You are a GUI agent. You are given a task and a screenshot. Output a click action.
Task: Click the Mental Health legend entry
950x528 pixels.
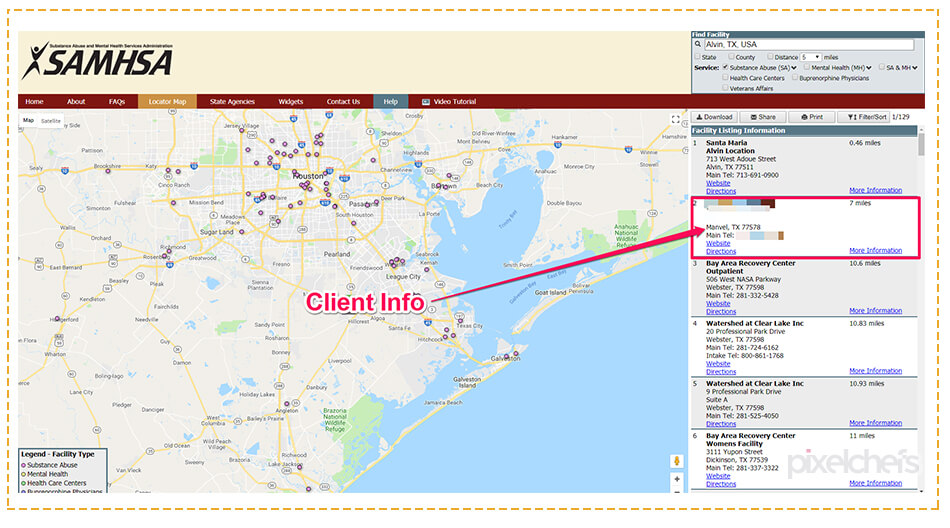44,474
